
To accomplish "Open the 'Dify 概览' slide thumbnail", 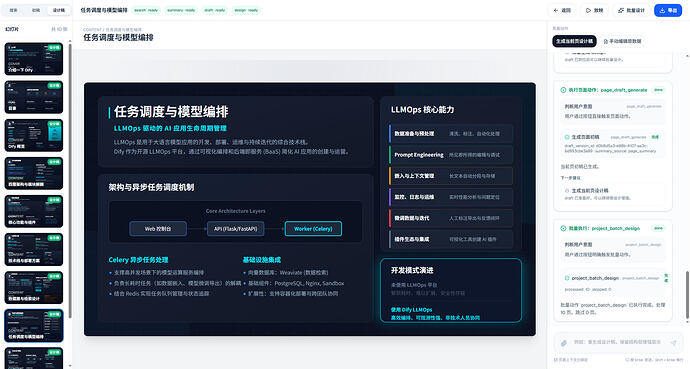I will pyautogui.click(x=34, y=135).
